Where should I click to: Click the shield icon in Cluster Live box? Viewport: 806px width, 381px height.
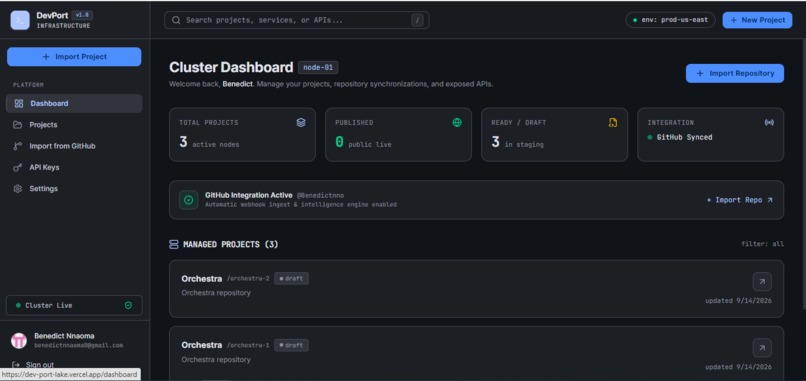tap(129, 305)
